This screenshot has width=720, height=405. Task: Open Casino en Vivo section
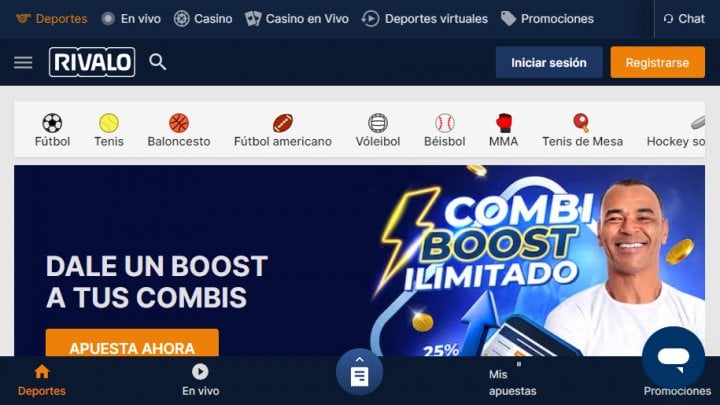[297, 19]
